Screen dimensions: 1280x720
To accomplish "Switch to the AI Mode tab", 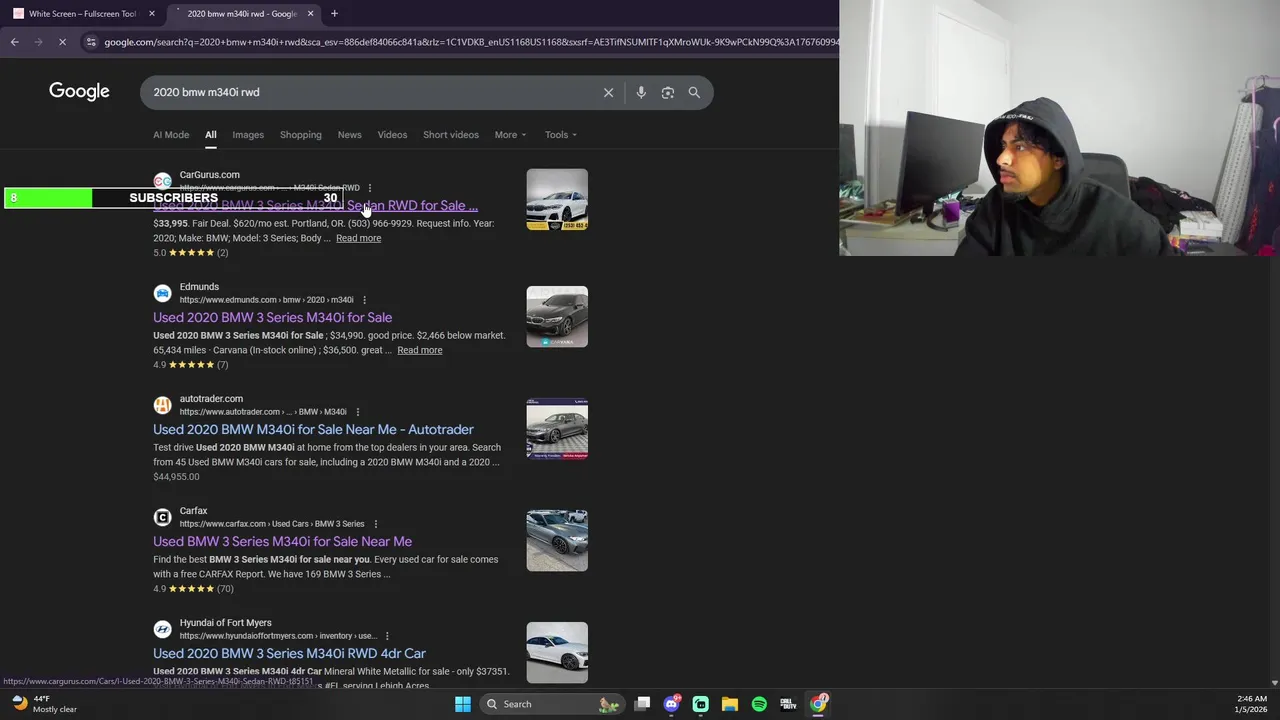I will point(171,135).
